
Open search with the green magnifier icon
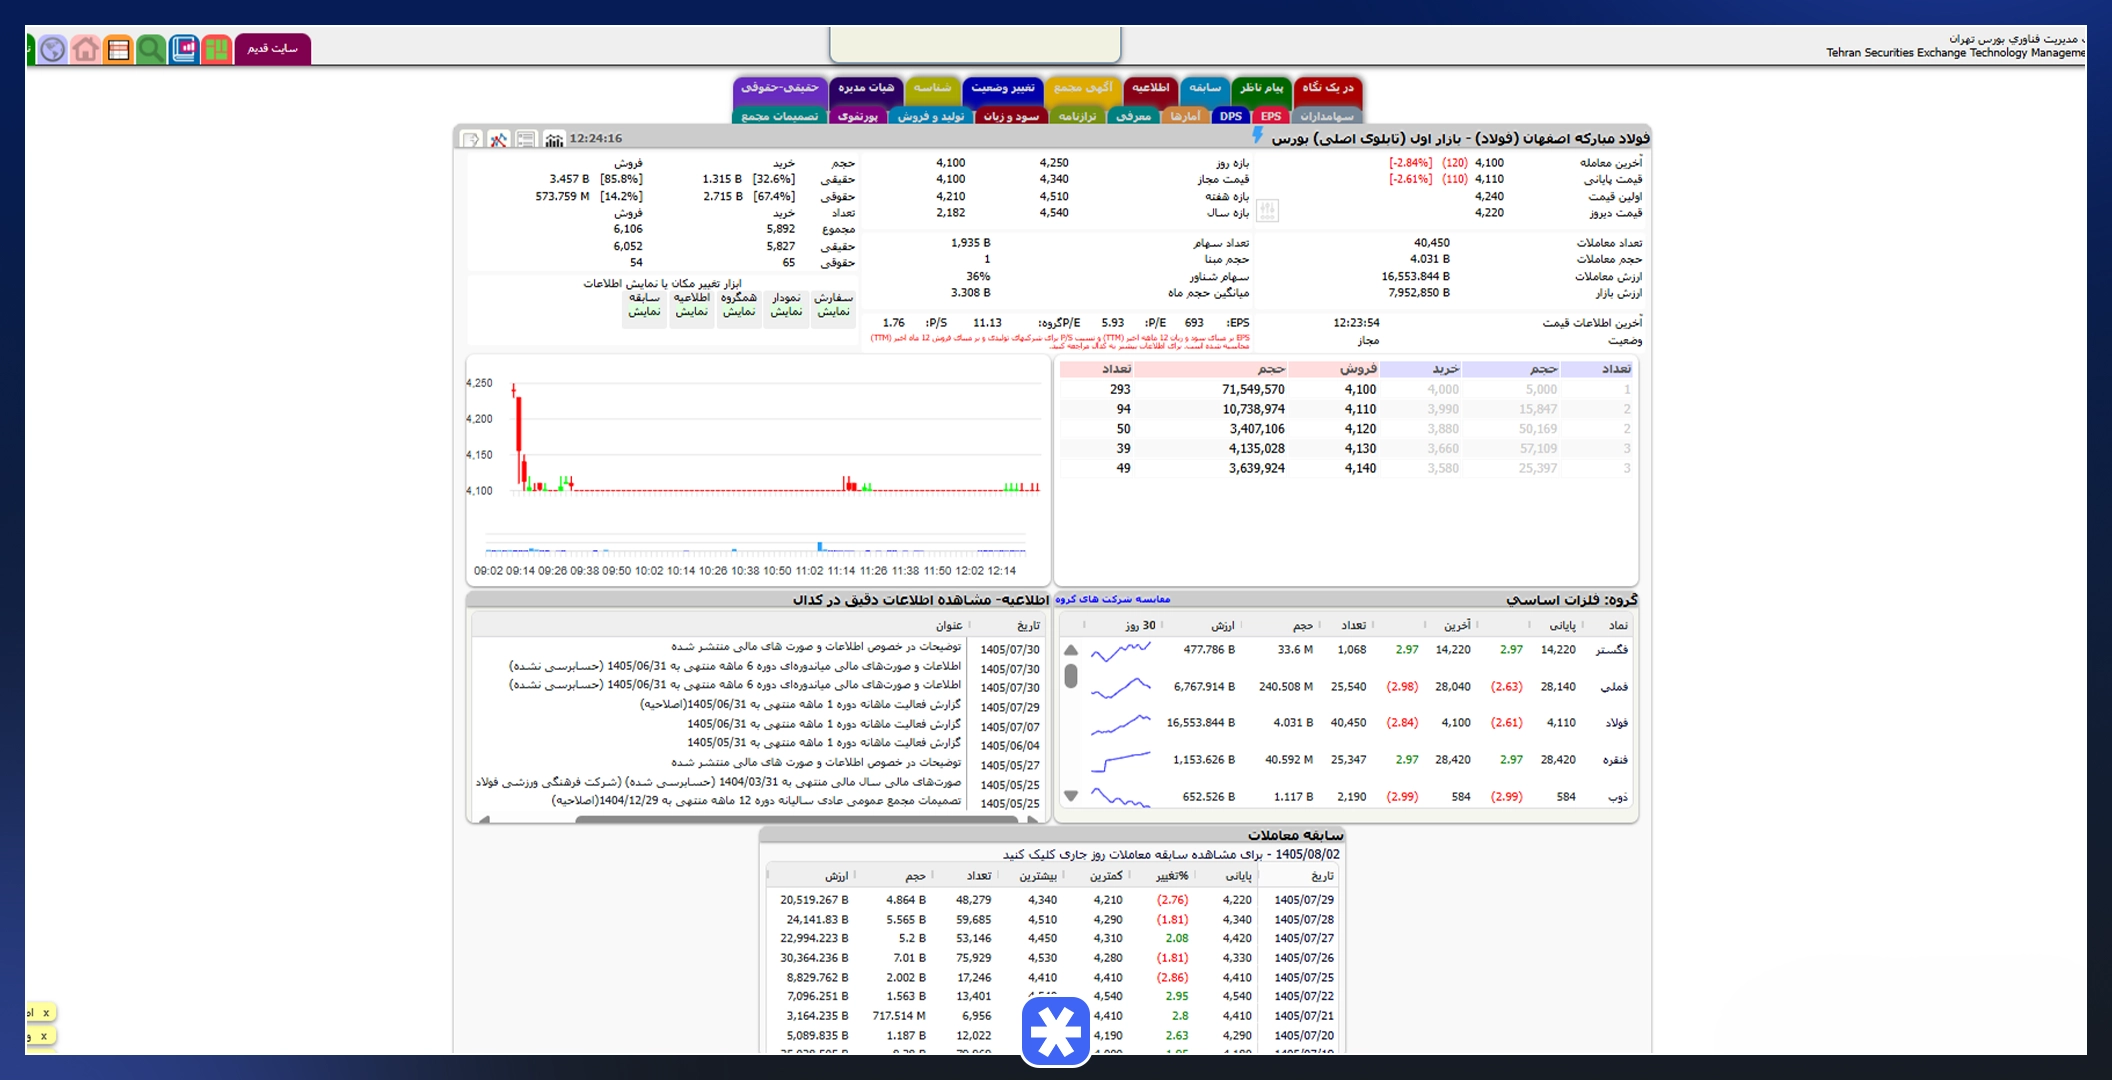coord(151,49)
